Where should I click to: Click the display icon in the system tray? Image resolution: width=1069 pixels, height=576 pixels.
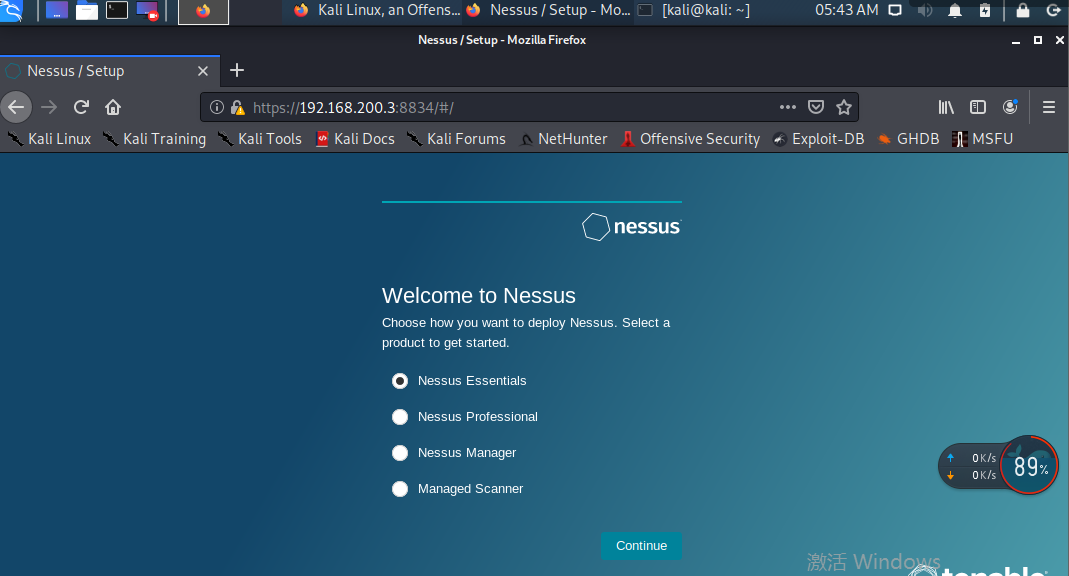pyautogui.click(x=895, y=10)
